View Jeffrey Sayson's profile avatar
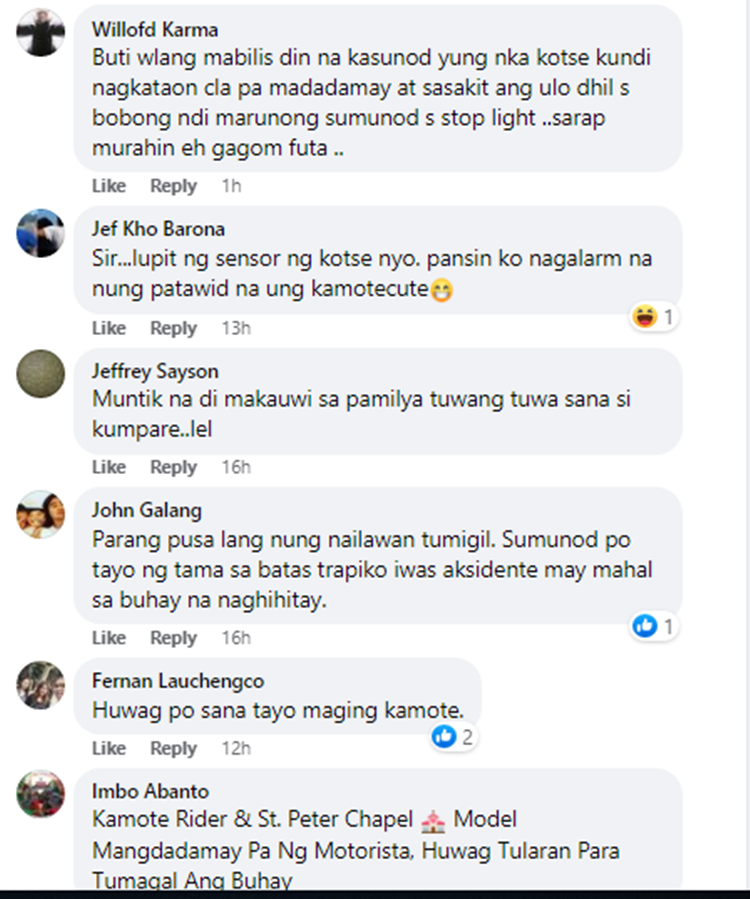 click(40, 373)
